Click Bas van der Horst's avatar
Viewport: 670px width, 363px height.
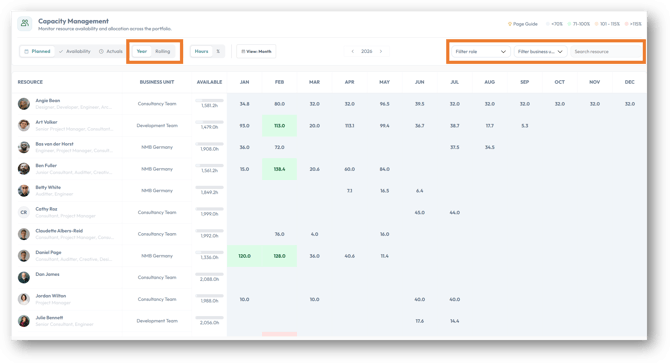point(24,147)
